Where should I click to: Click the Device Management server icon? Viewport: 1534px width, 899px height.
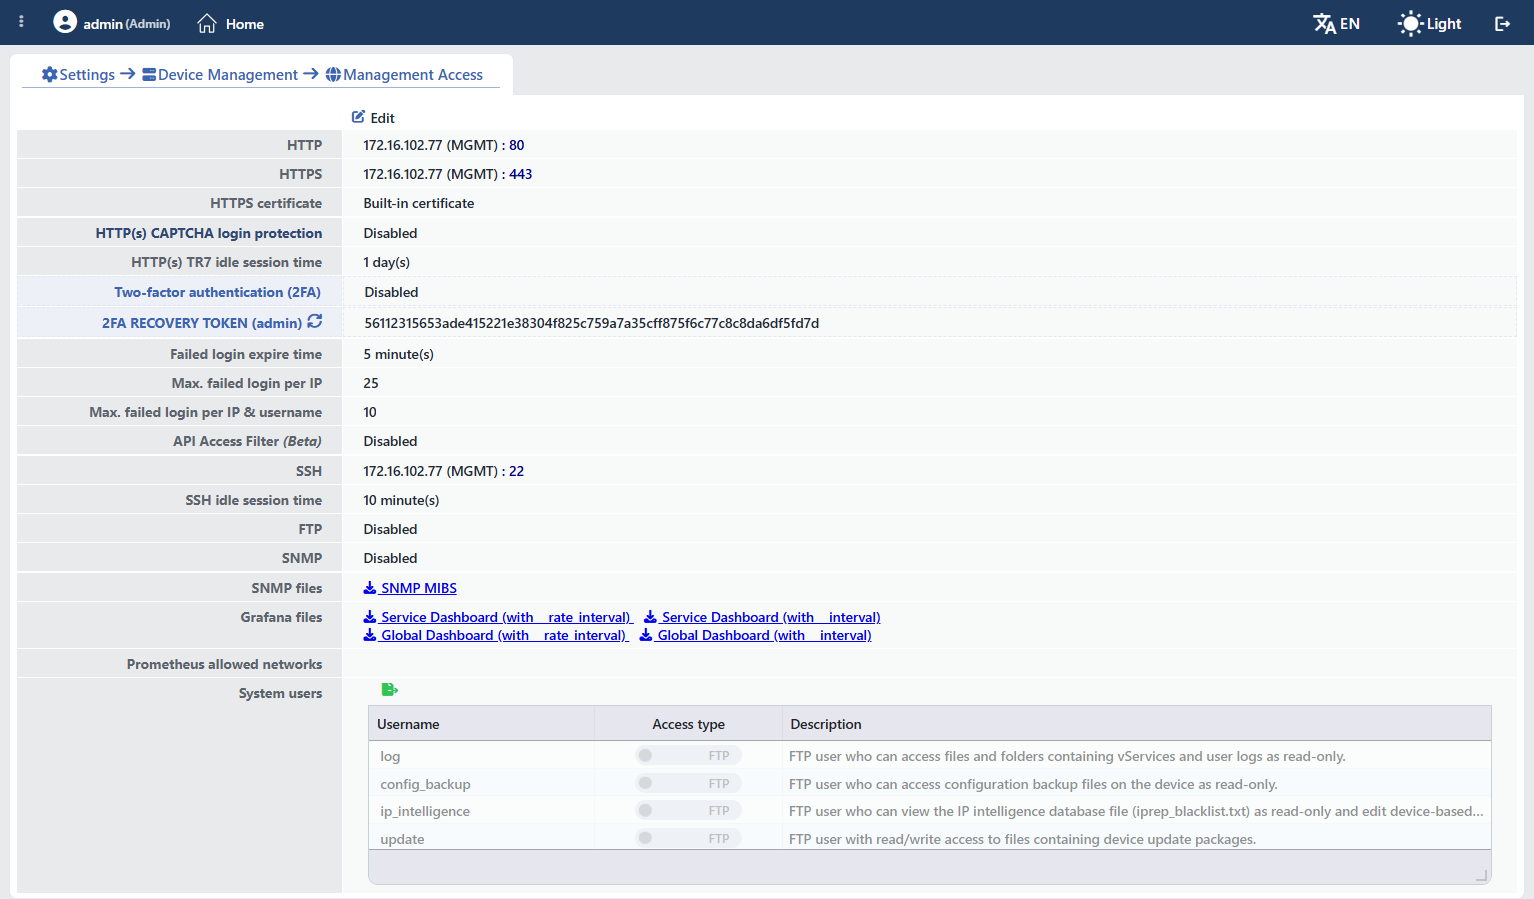(x=149, y=74)
